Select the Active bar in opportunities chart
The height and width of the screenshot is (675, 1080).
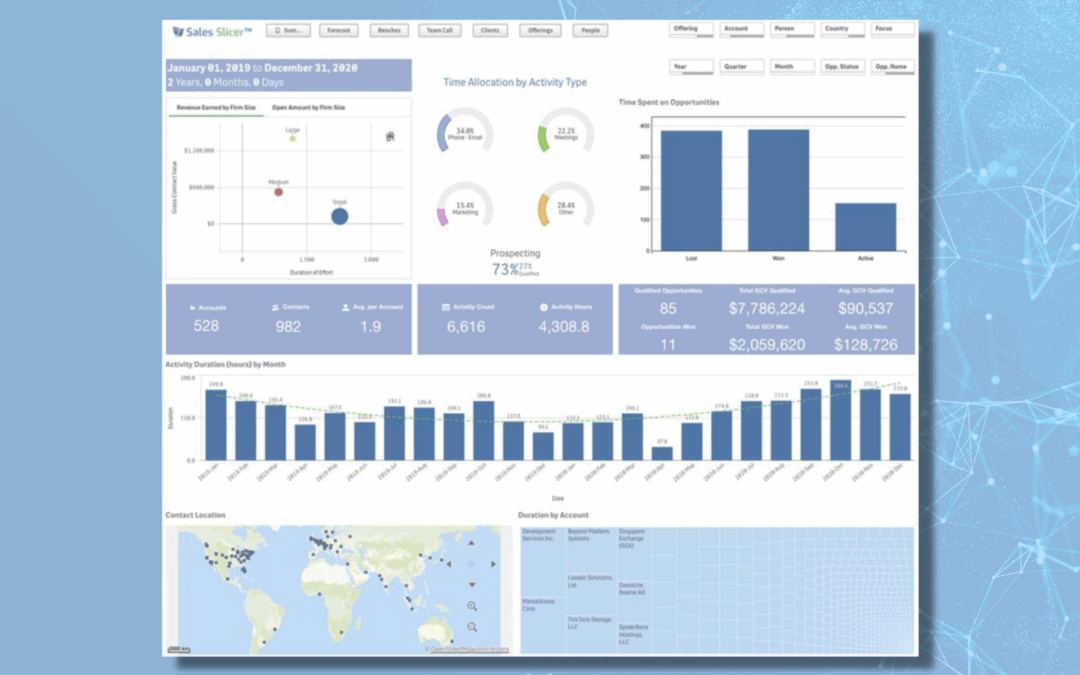(x=866, y=227)
